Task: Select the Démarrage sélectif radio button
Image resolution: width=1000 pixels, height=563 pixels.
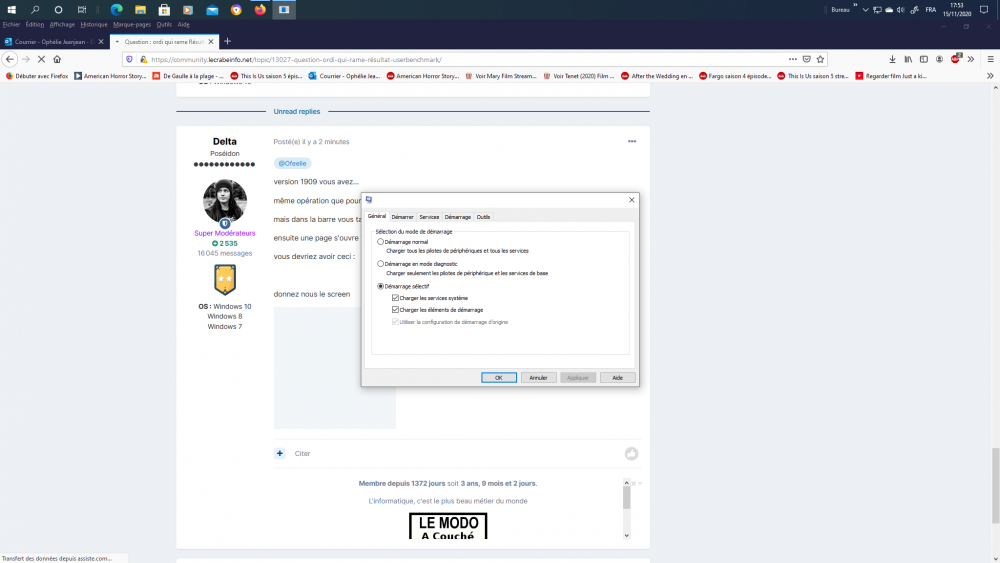Action: point(381,286)
